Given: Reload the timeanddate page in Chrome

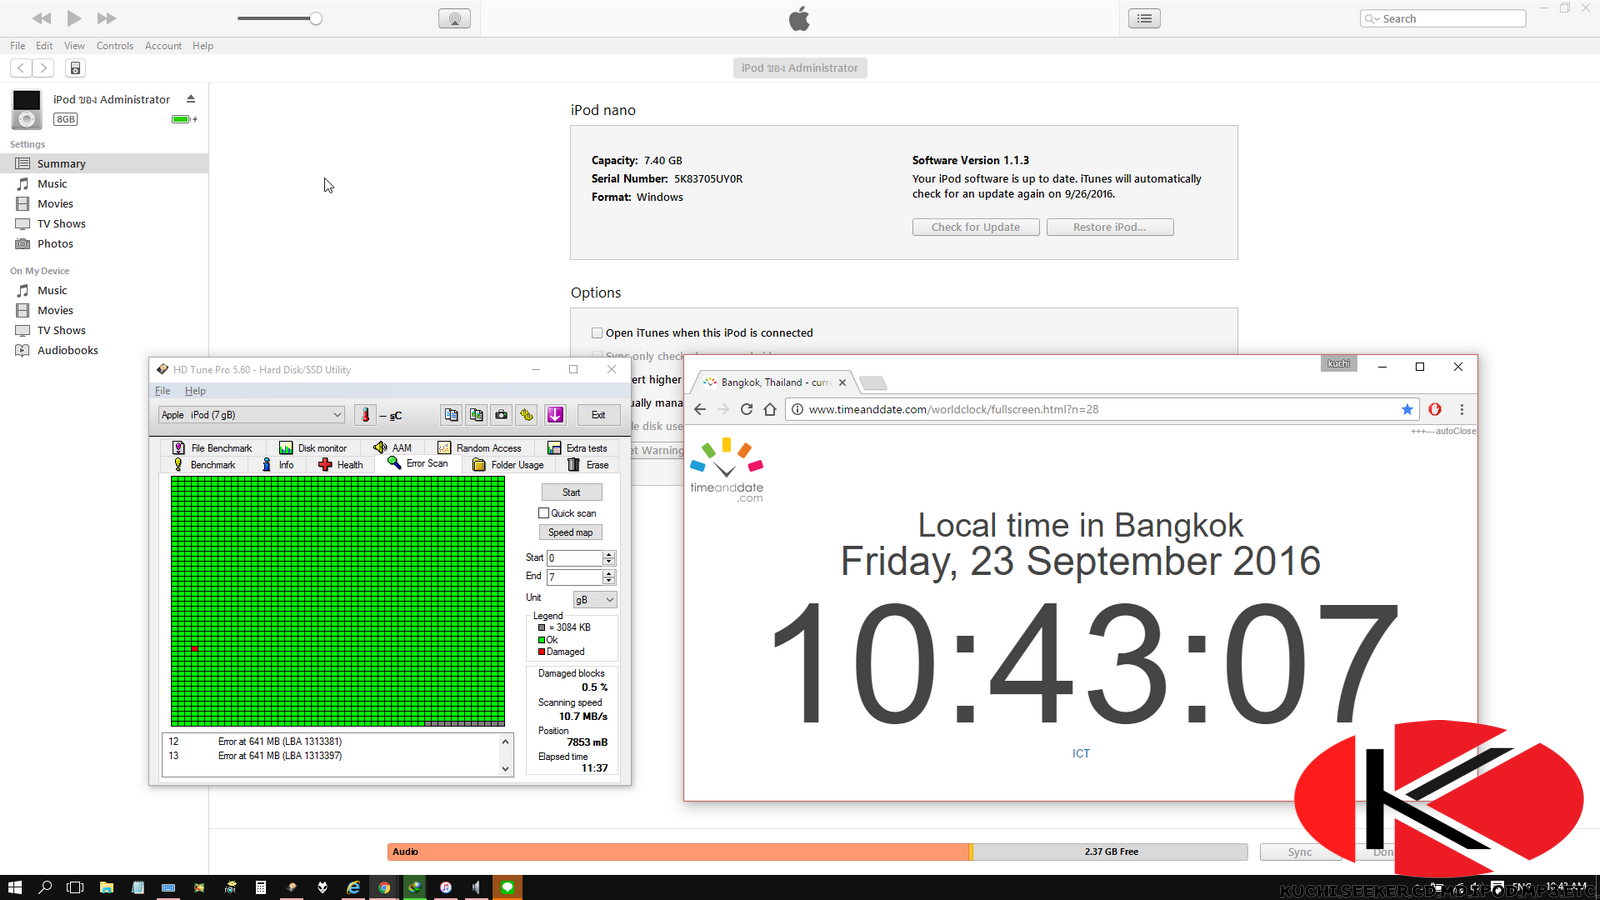Looking at the screenshot, I should click(746, 409).
